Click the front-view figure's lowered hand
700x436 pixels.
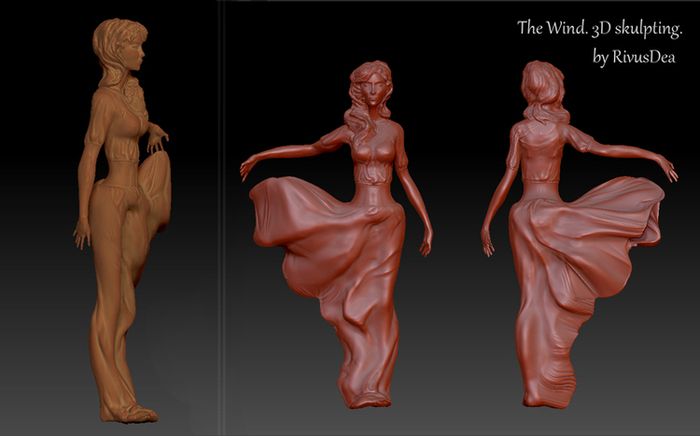click(434, 245)
